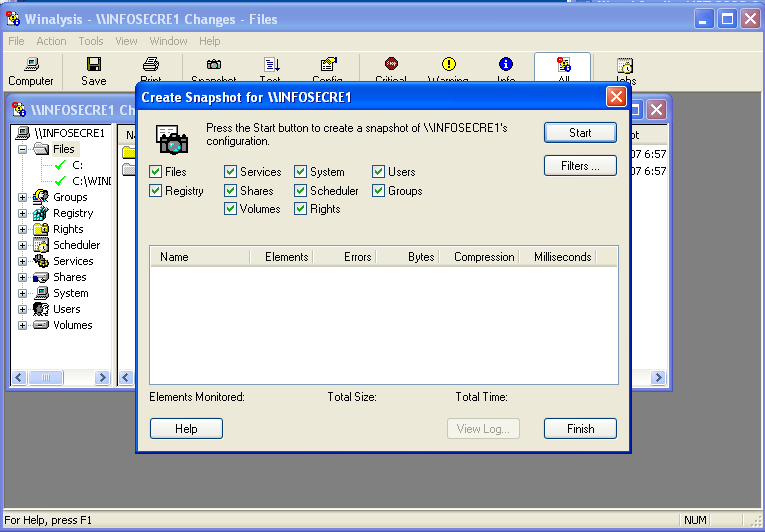Close the Create Snapshot dialog
Image resolution: width=765 pixels, height=532 pixels.
pos(616,97)
